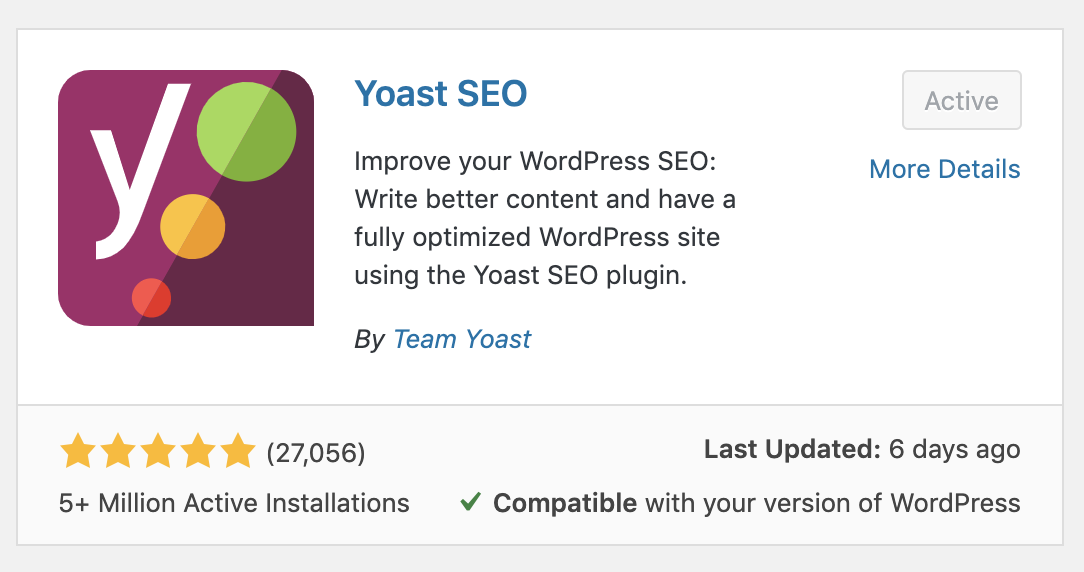Viewport: 1084px width, 572px height.
Task: Visit the Team Yoast author link
Action: (x=462, y=339)
